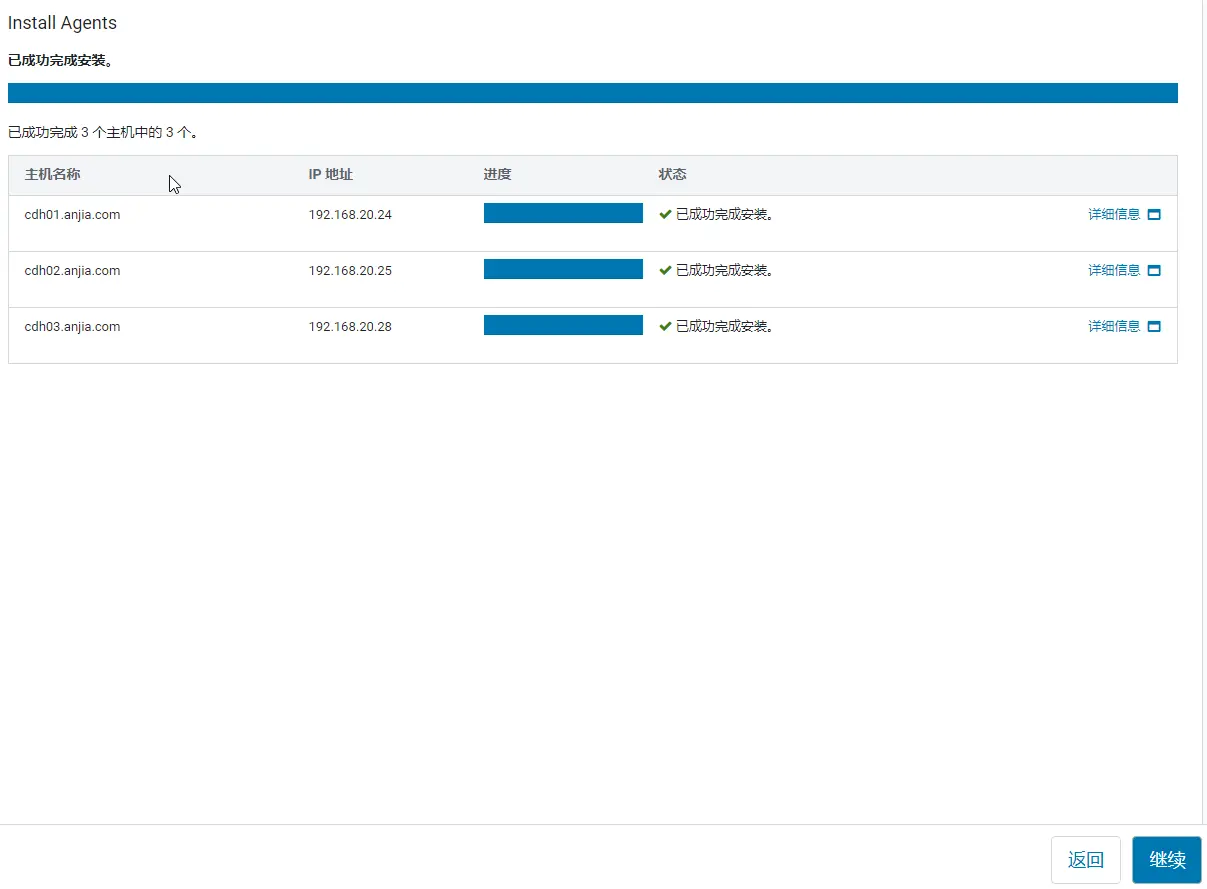
Task: Open details window icon for cdh03.anjia.com
Action: point(1154,326)
